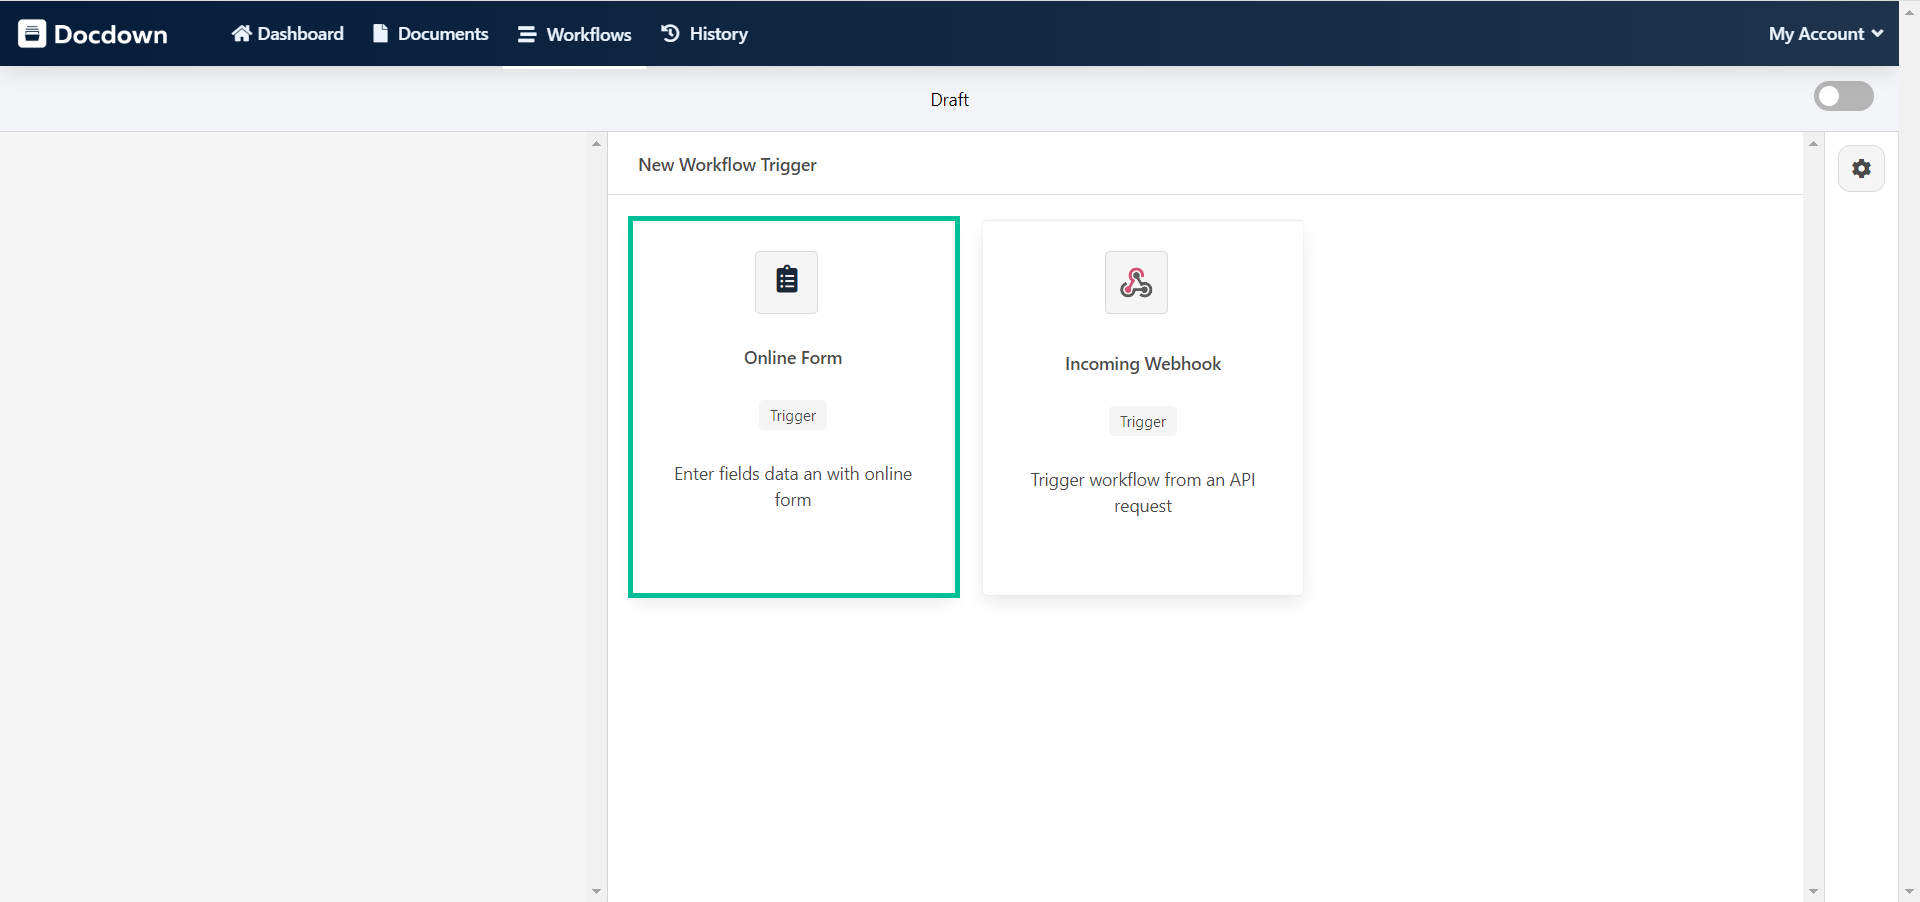Open the settings gear on the right panel
1920x902 pixels.
tap(1861, 168)
